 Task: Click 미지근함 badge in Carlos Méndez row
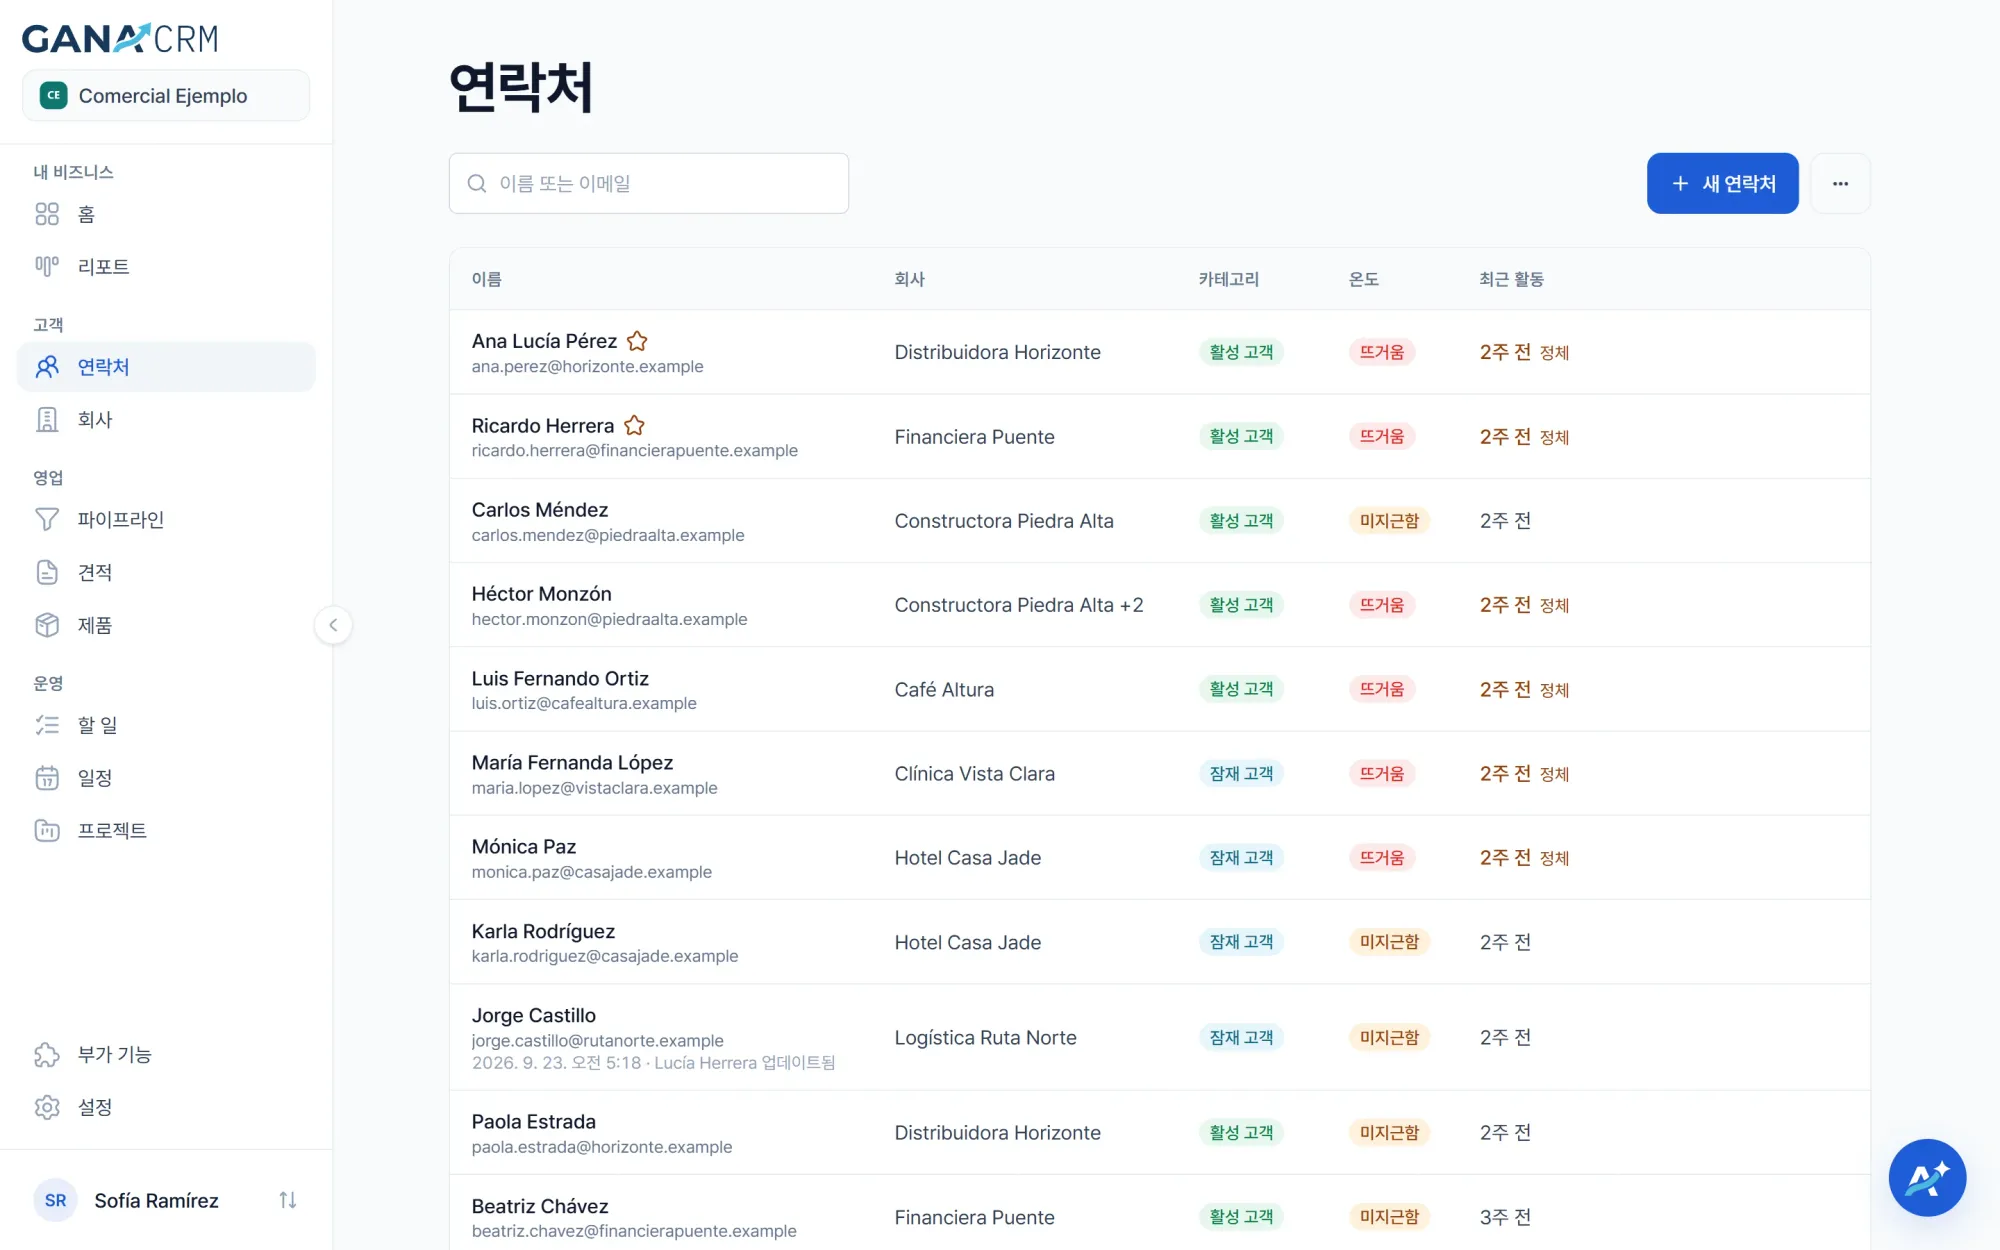1389,521
